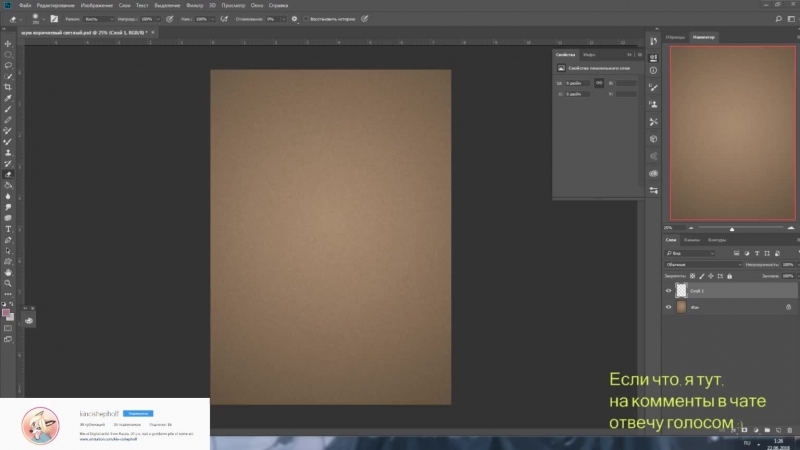Open the brush settings panel toggle icon
This screenshot has height=450, width=800.
(x=54, y=19)
